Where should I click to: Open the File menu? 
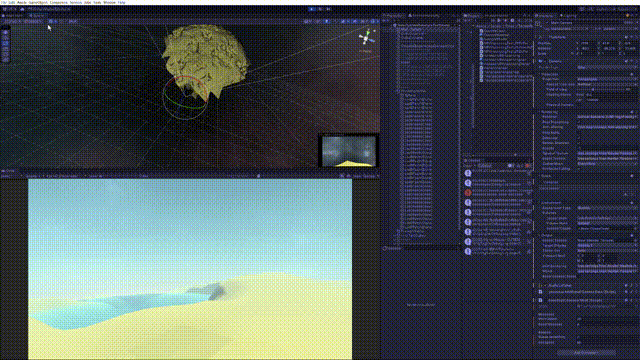2,2
